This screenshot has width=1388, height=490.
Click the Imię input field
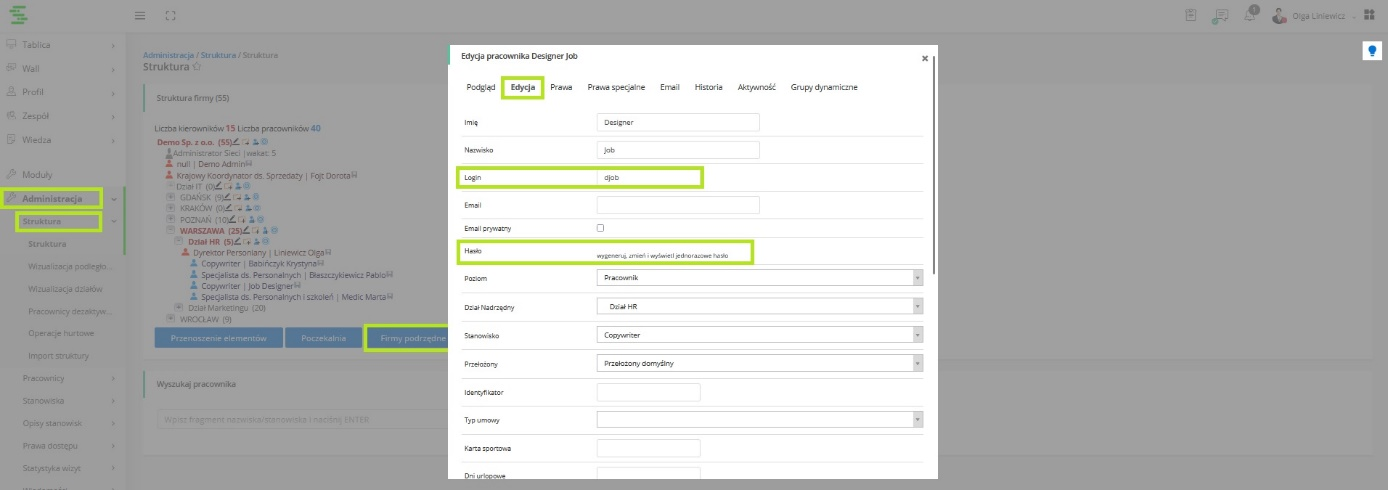[678, 122]
